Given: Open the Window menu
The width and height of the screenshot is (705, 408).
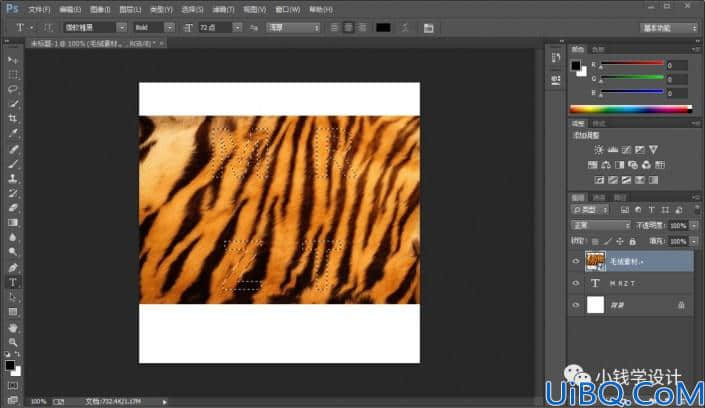Looking at the screenshot, I should tap(288, 9).
